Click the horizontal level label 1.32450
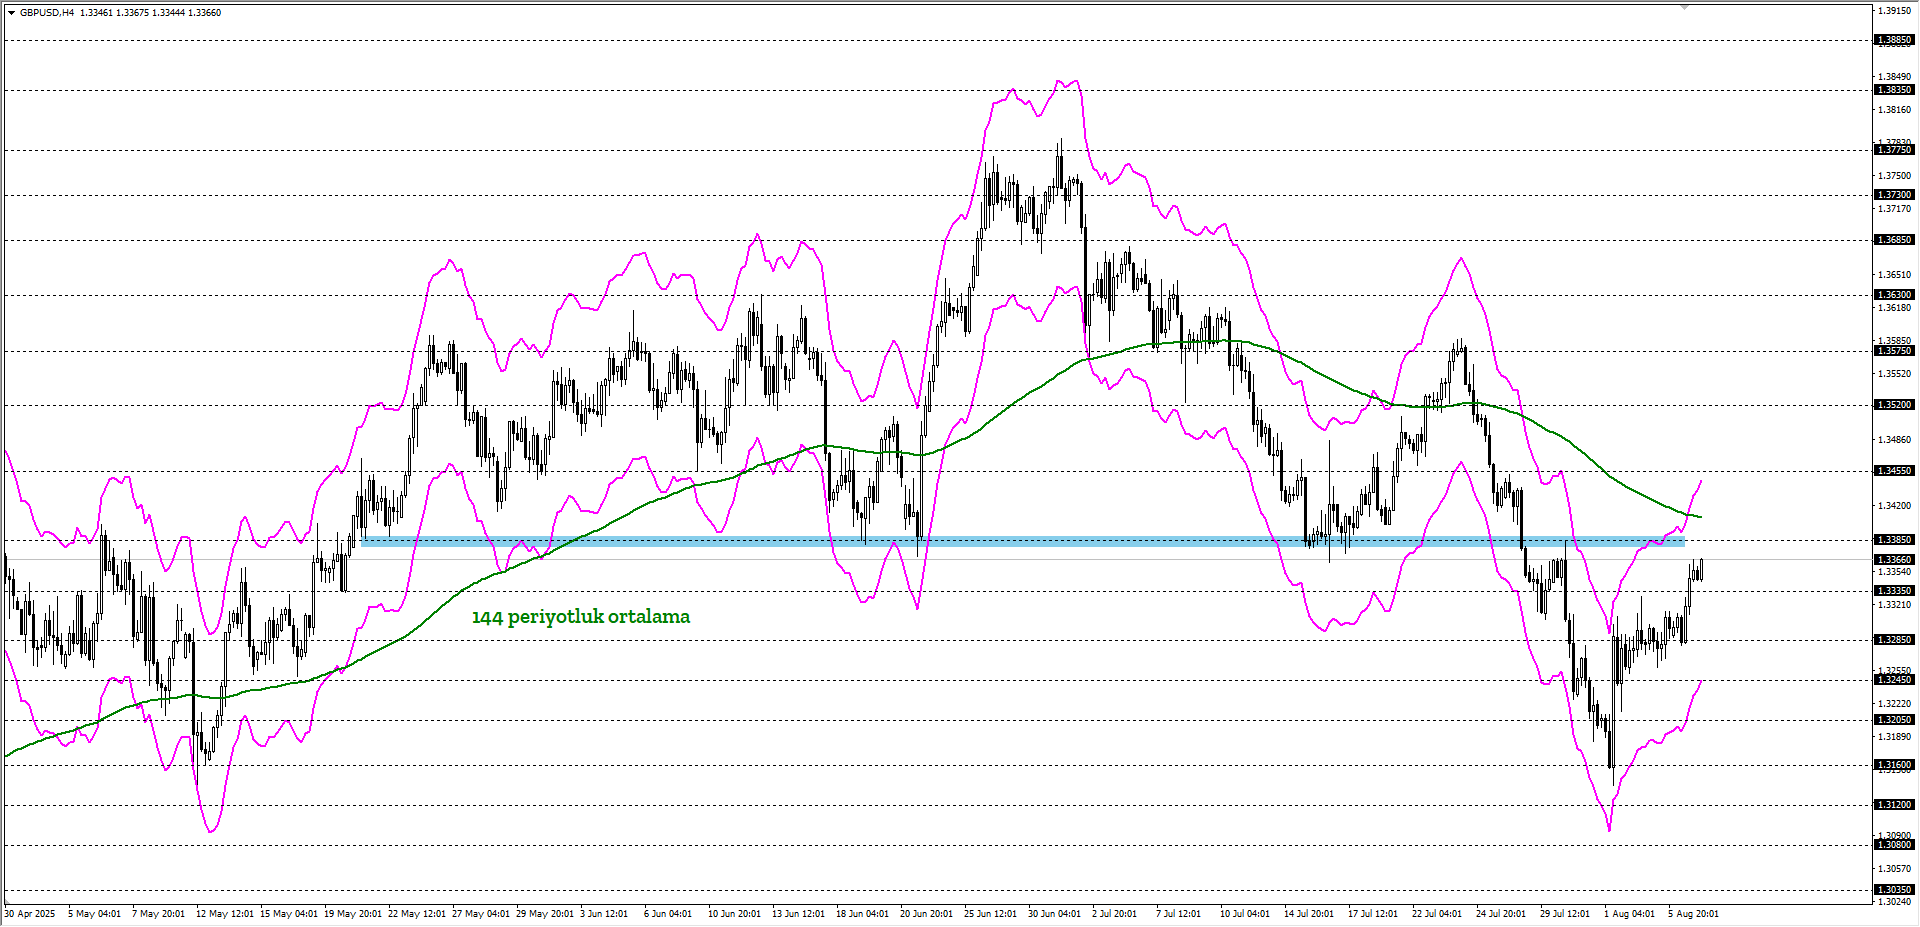Screen dimensions: 1920x927 coord(1894,680)
